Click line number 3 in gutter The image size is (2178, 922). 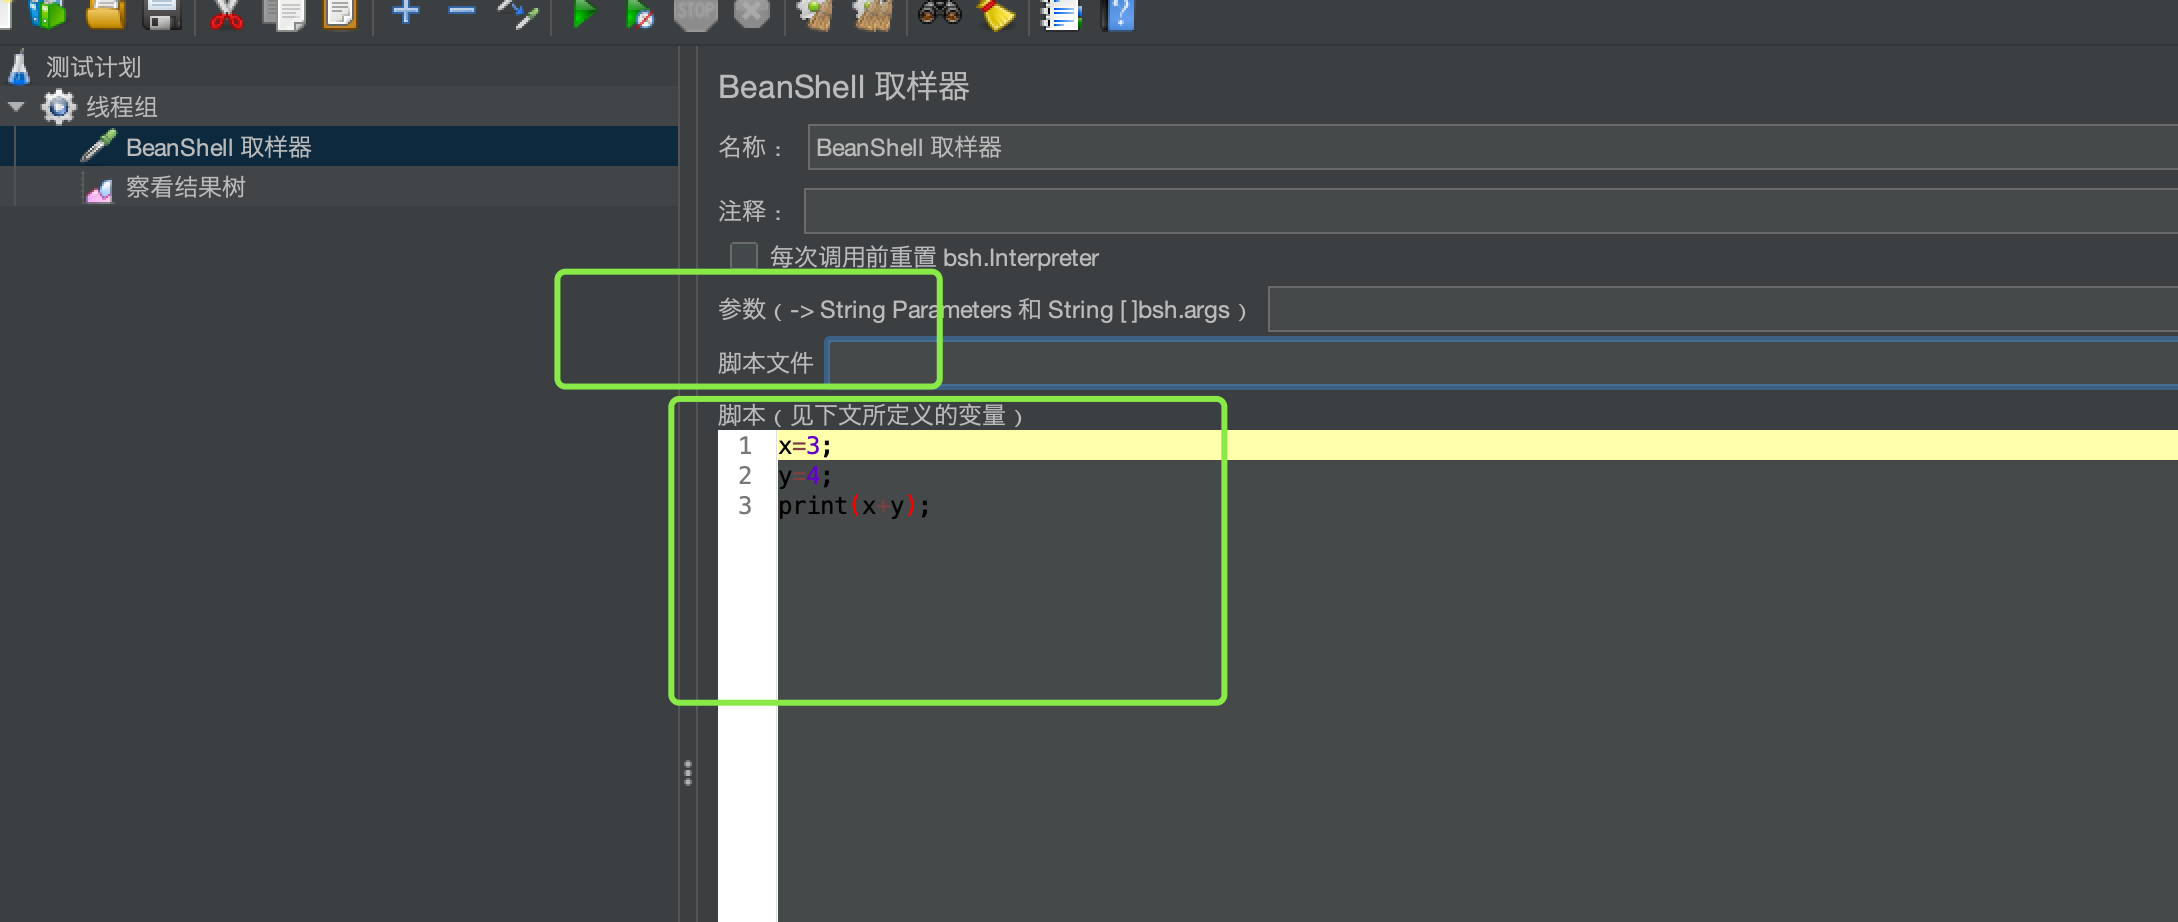pyautogui.click(x=745, y=506)
